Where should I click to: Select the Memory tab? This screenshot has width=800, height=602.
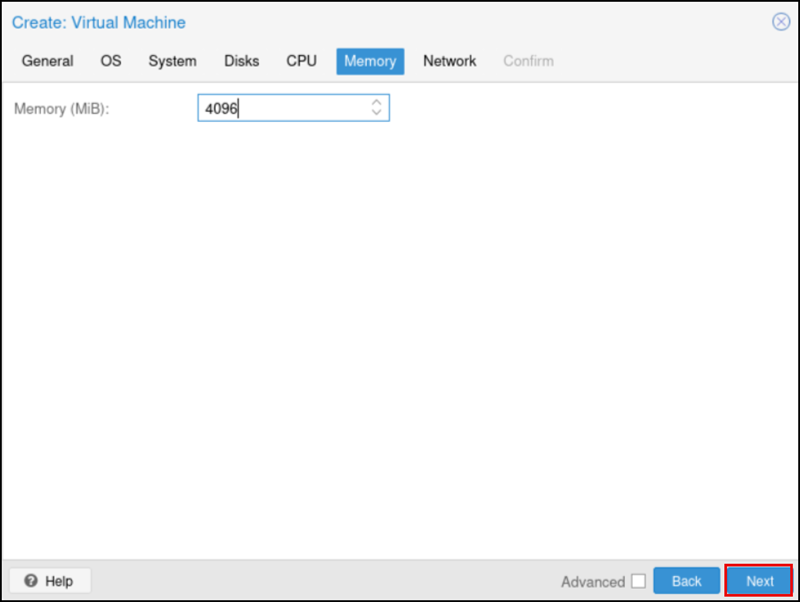coord(370,61)
